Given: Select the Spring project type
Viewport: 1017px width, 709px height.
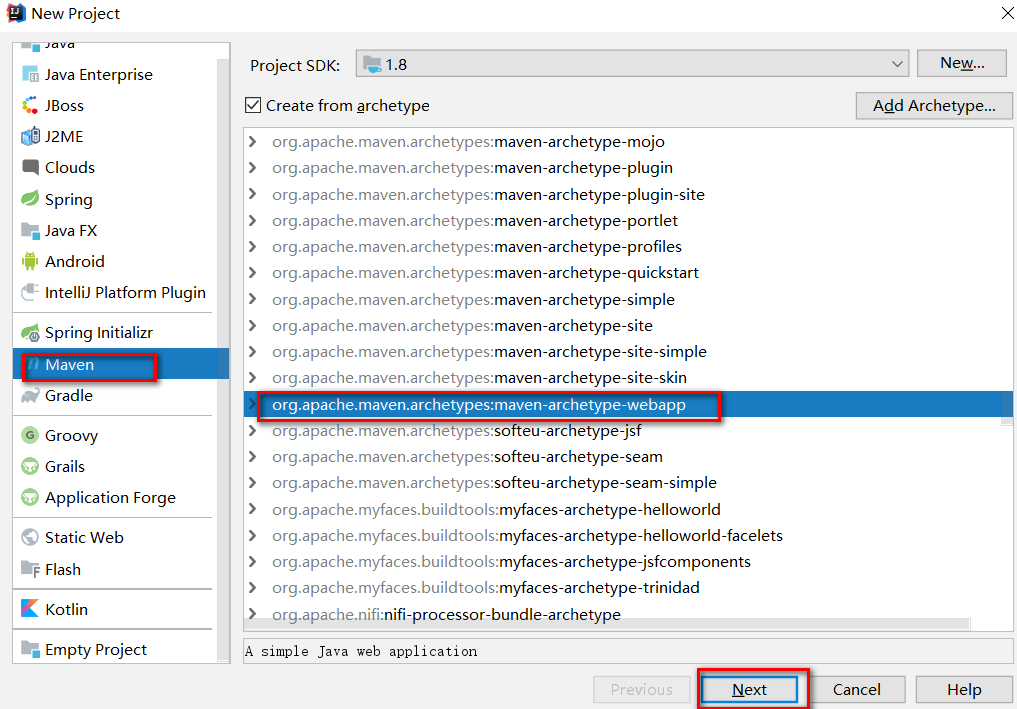Looking at the screenshot, I should point(115,199).
